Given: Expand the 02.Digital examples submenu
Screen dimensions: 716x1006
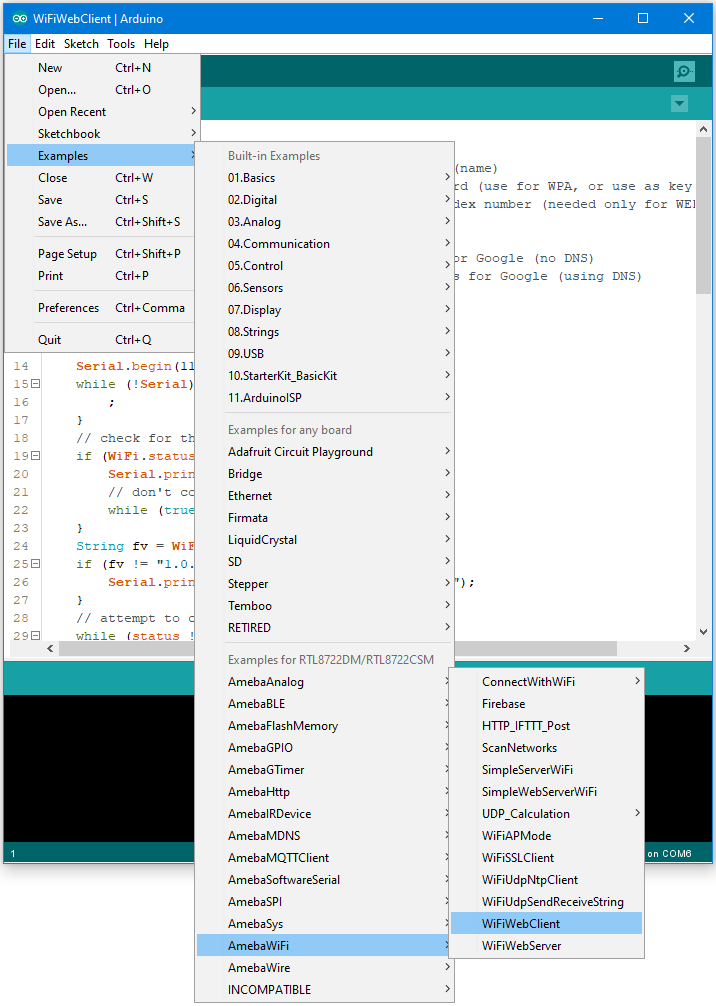Looking at the screenshot, I should [x=325, y=200].
